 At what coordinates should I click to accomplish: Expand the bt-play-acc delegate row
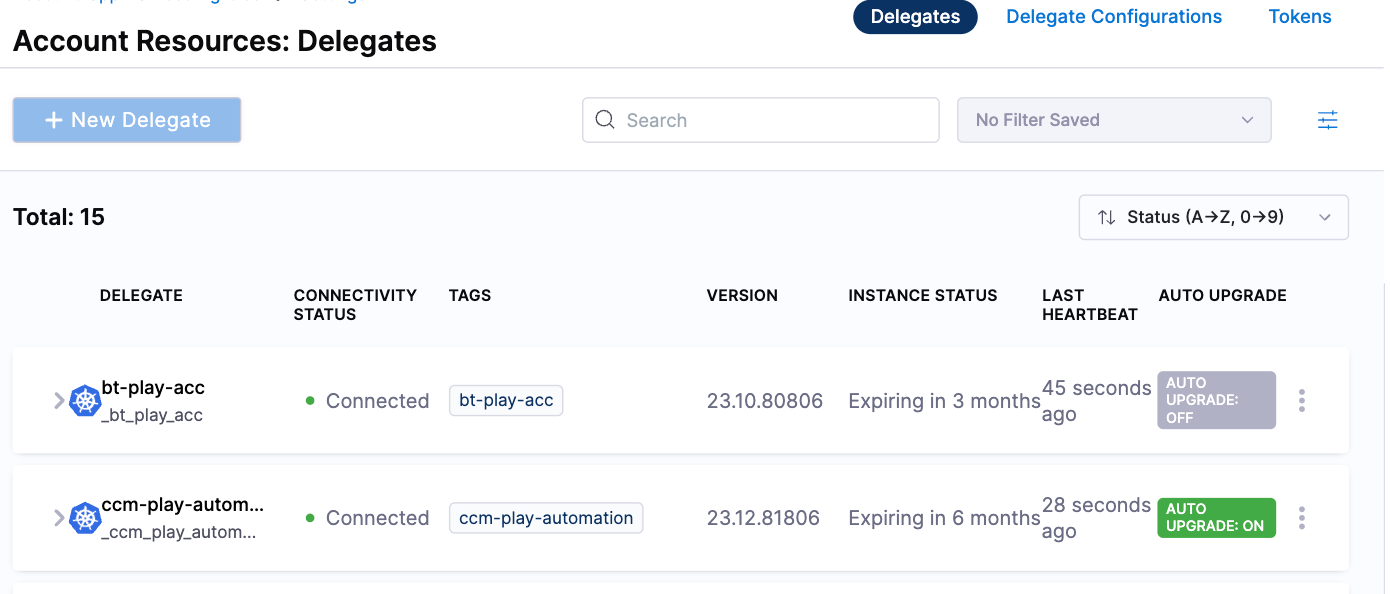click(59, 401)
